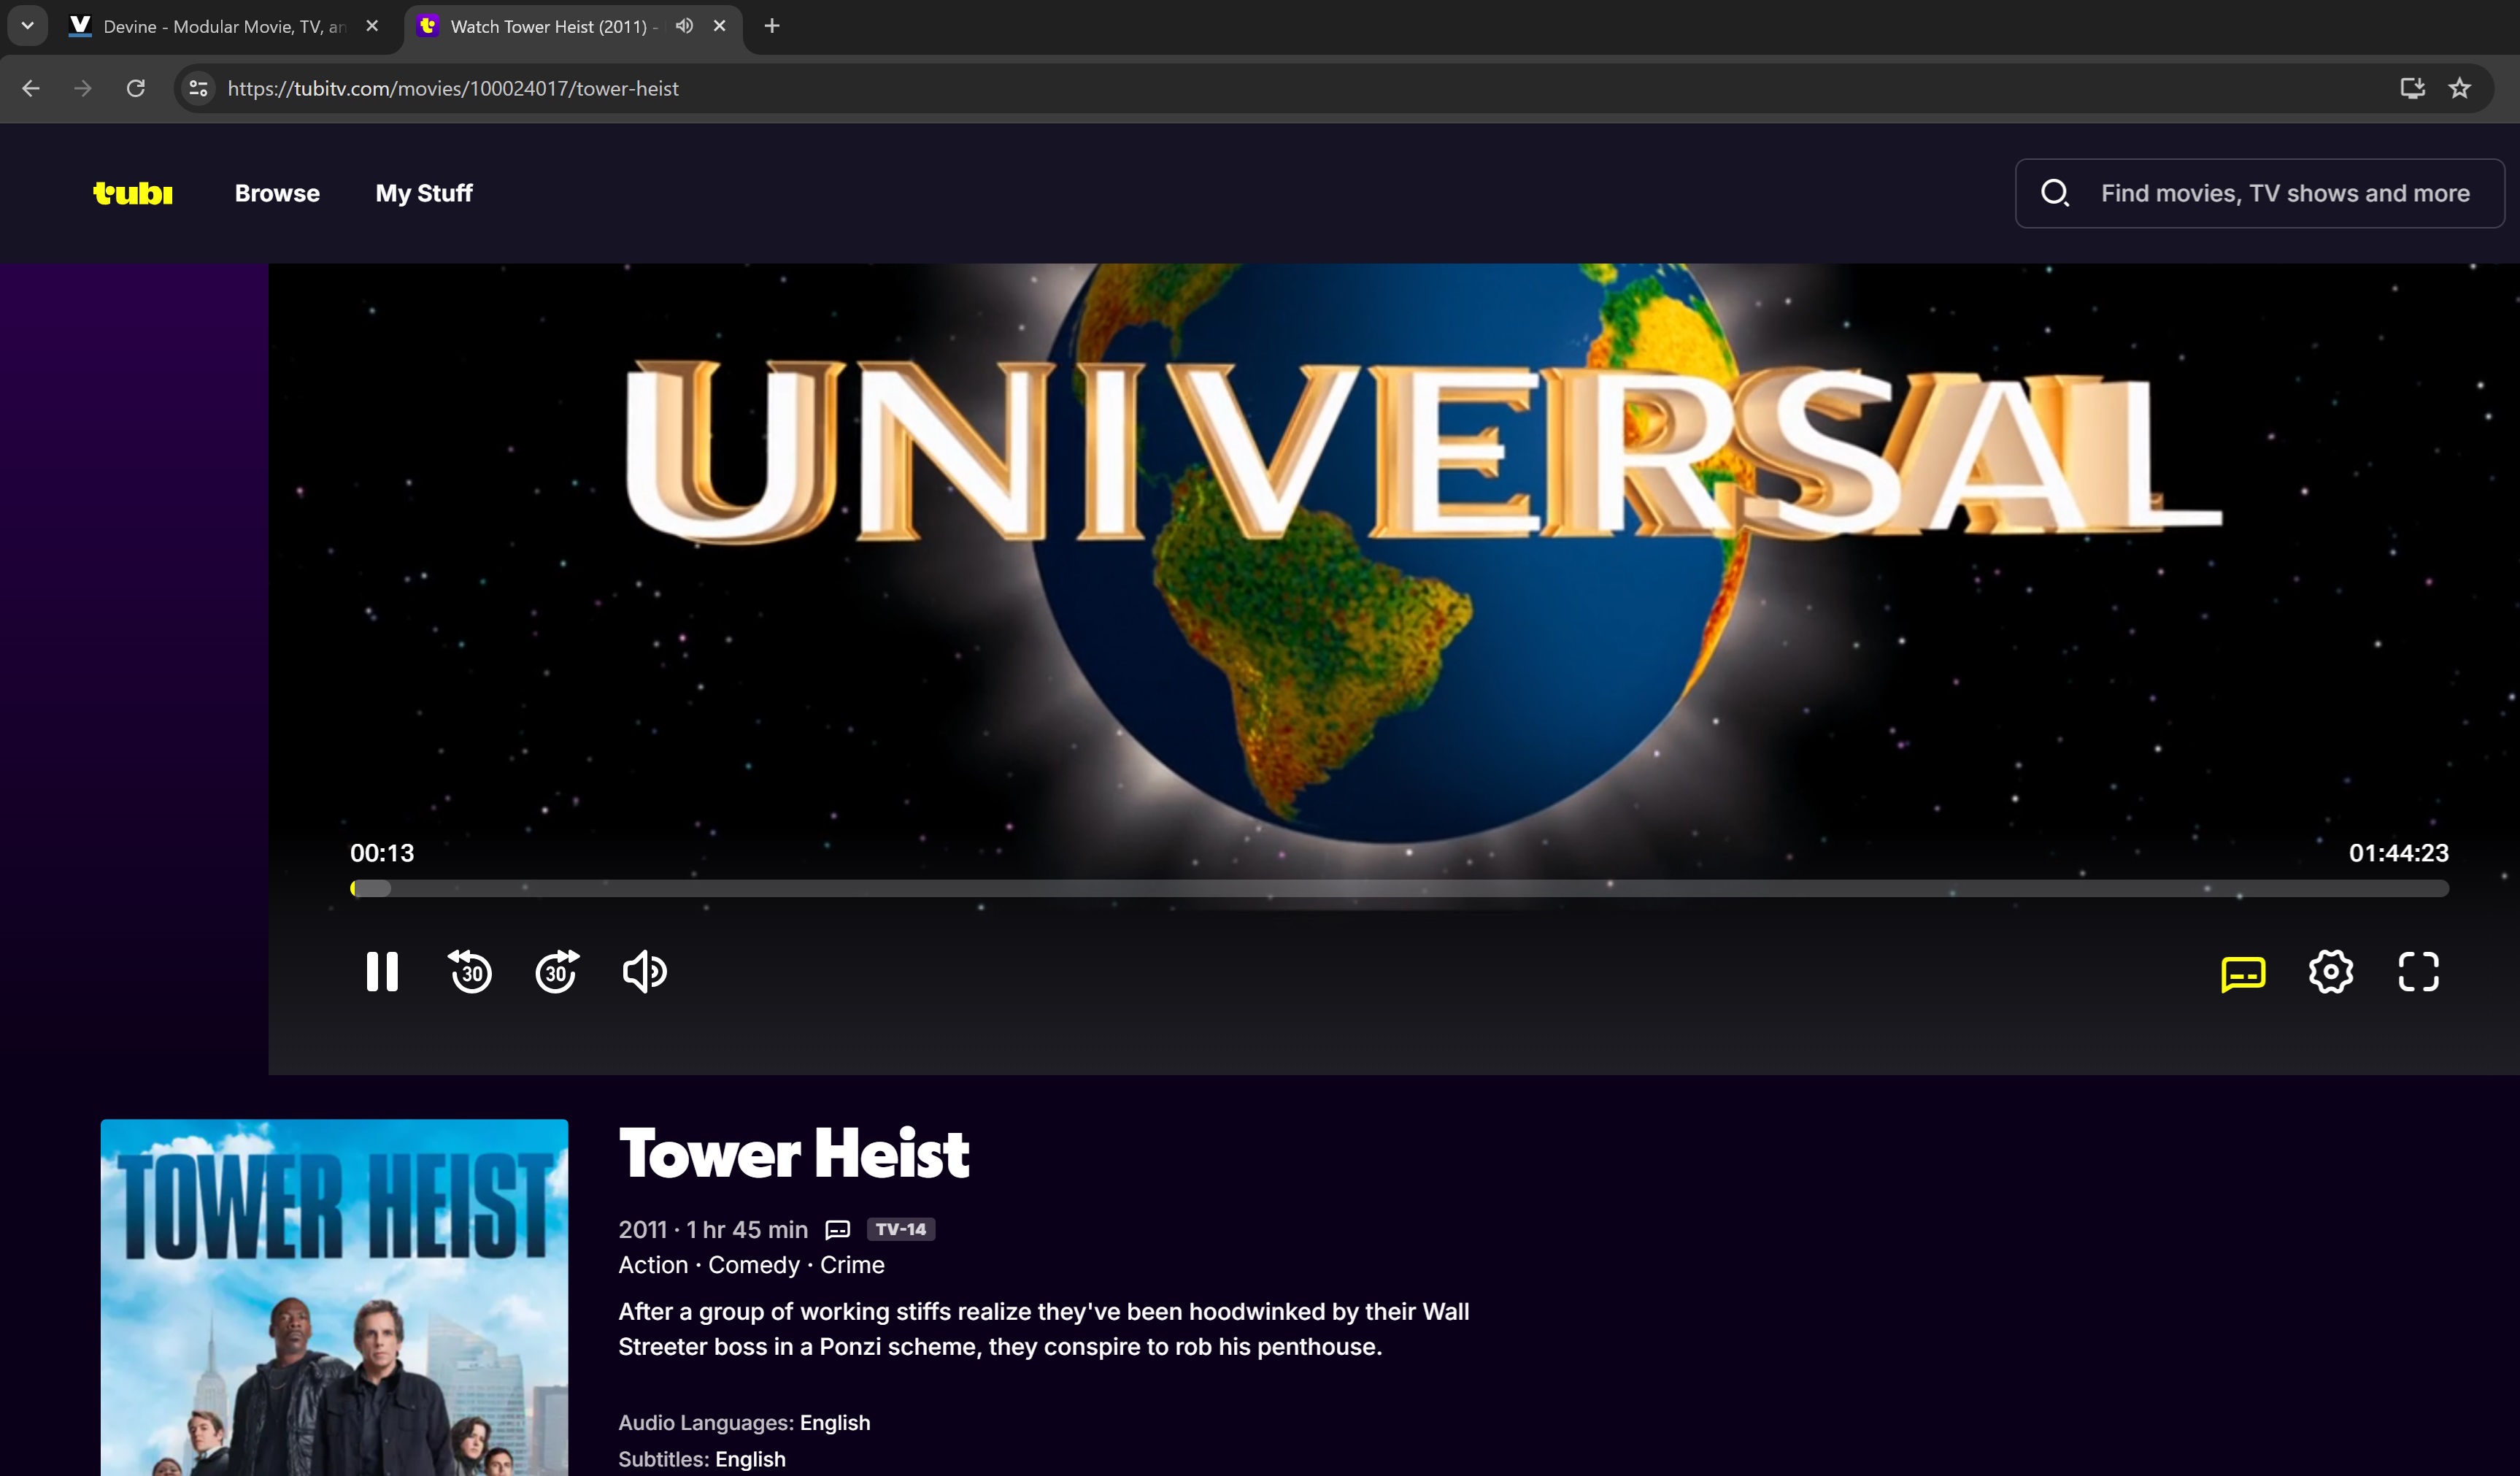The width and height of the screenshot is (2520, 1476).
Task: View site information icon
Action: pos(198,88)
